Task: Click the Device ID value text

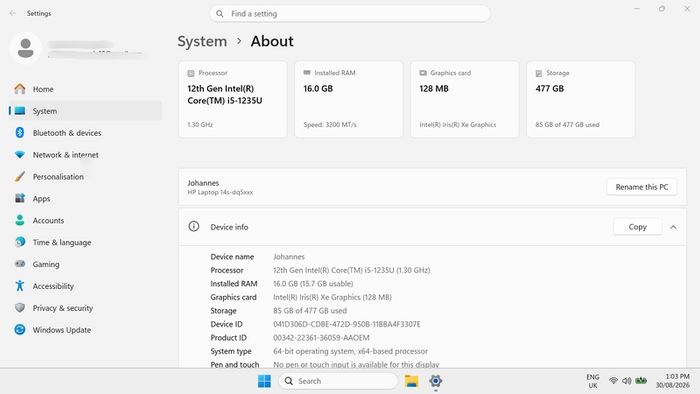Action: click(347, 324)
